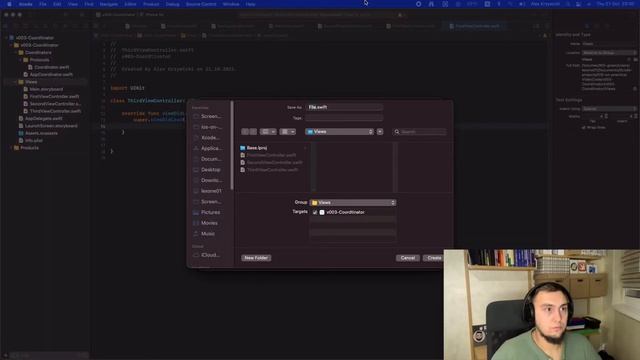
Task: Open the File menu
Action: click(x=42, y=4)
